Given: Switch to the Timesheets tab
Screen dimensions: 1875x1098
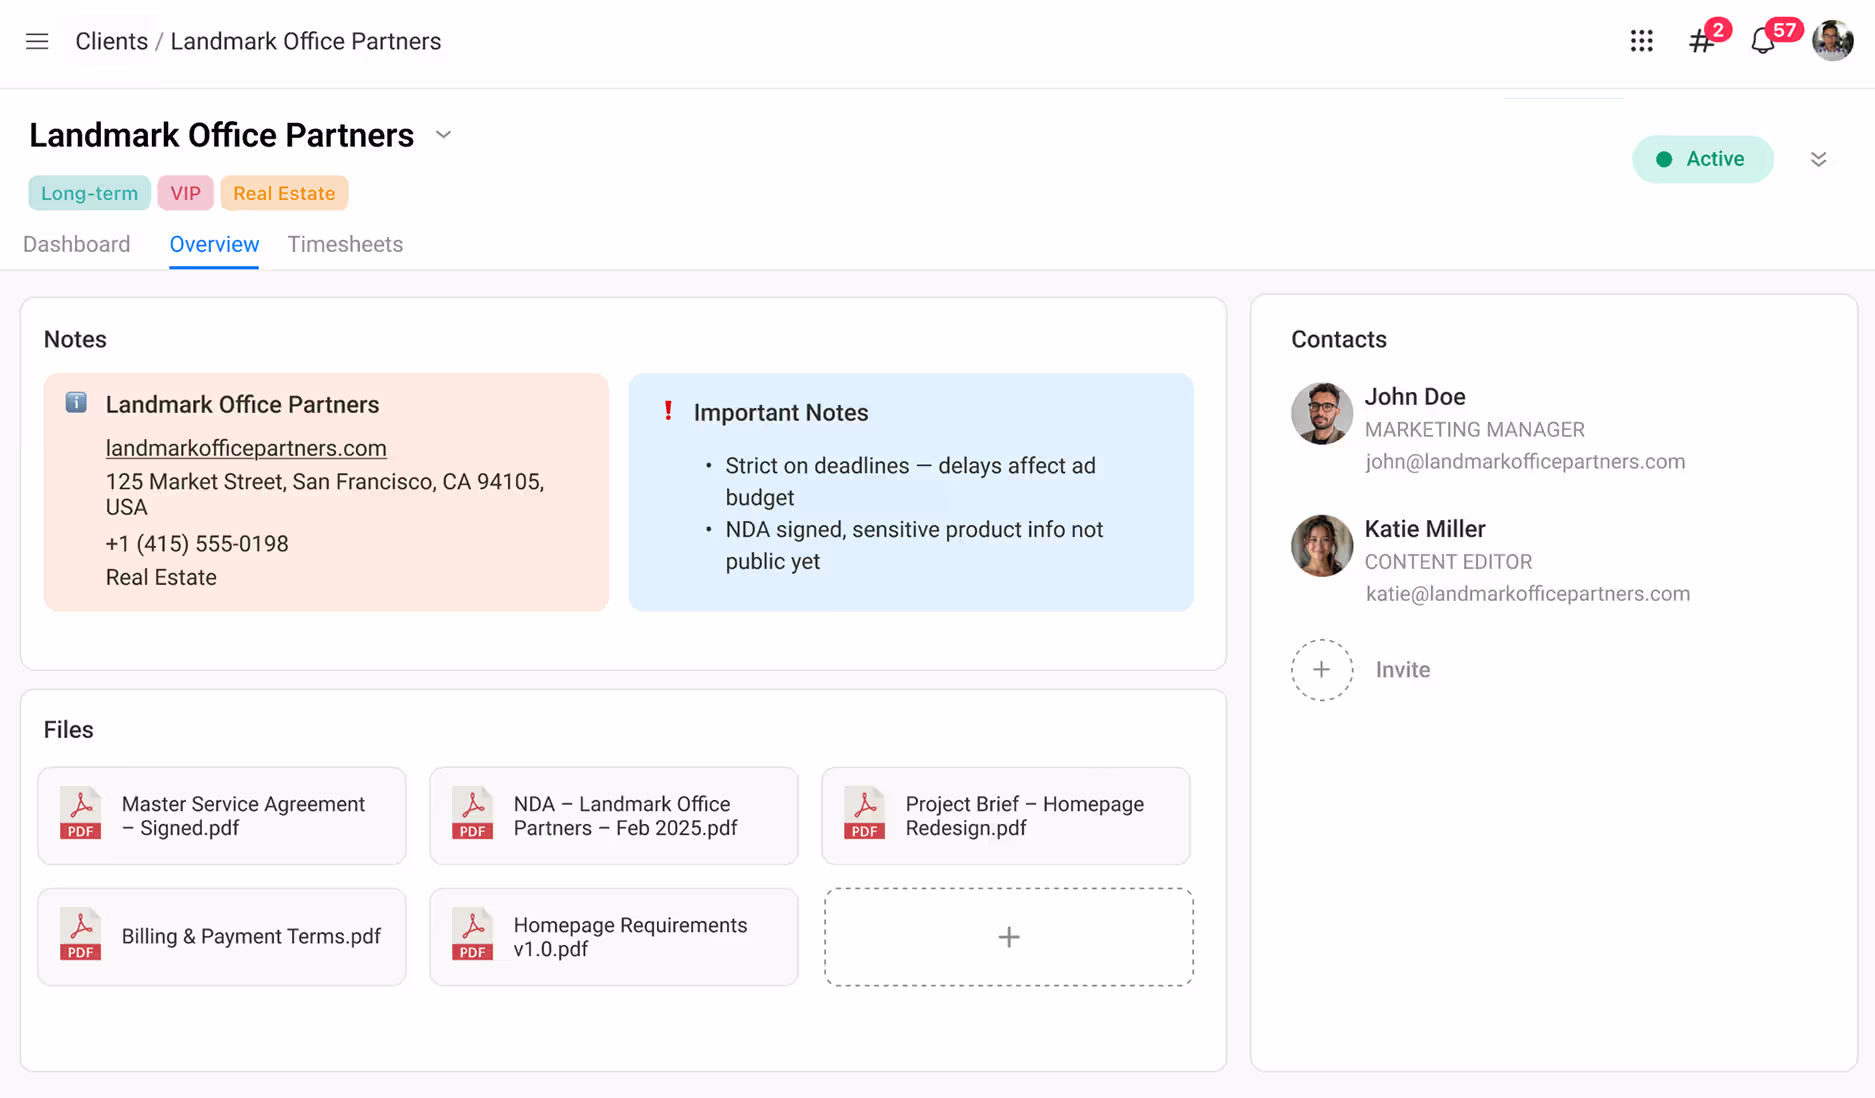Looking at the screenshot, I should (x=345, y=244).
